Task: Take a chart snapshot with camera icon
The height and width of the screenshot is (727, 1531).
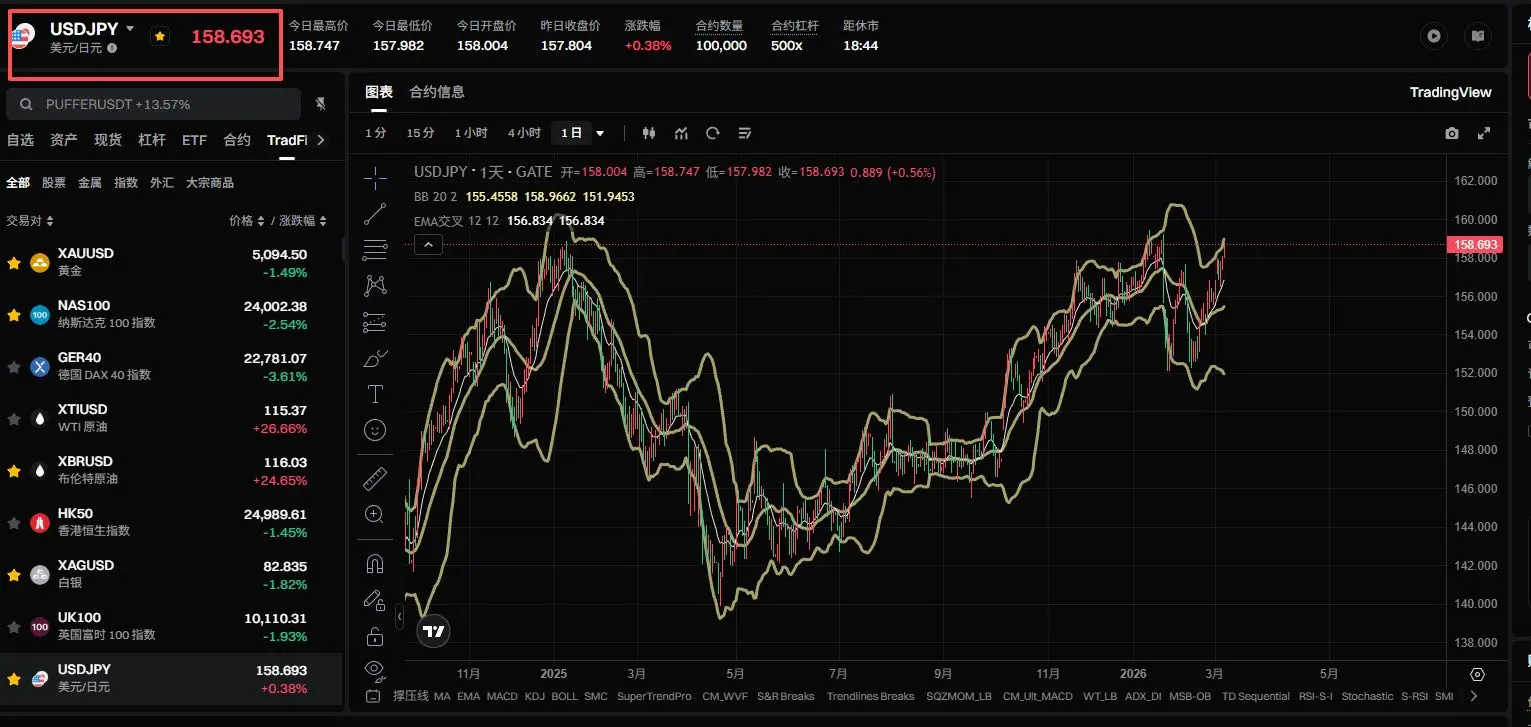Action: [x=1452, y=133]
